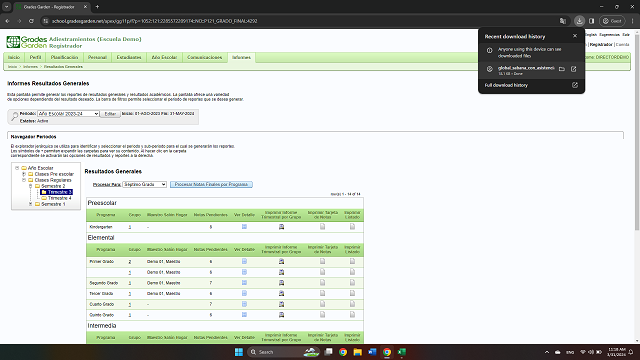Image resolution: width=640 pixels, height=360 pixels.
Task: Switch to the Planificación tab
Action: [64, 57]
